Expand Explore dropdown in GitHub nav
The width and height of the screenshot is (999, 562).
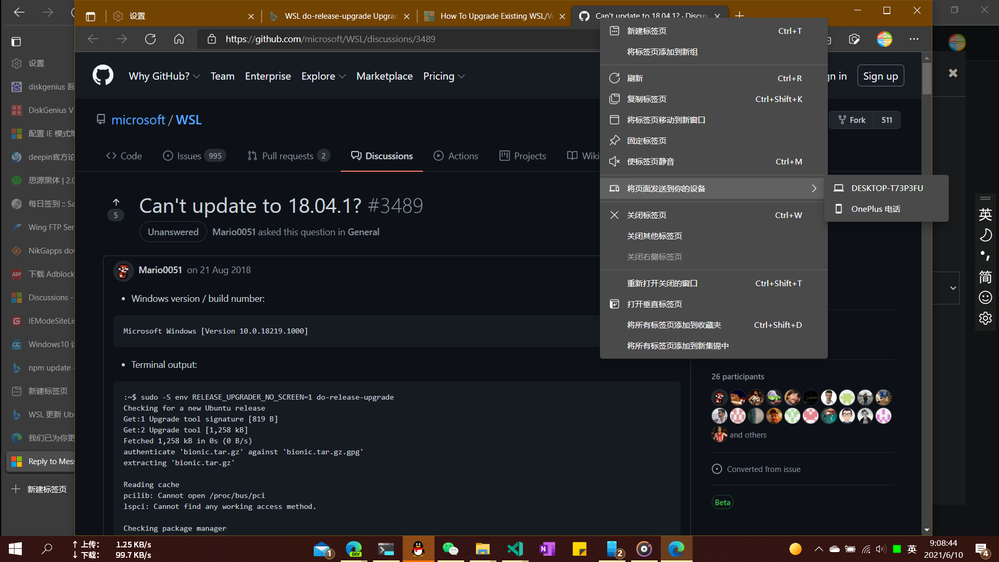[x=323, y=76]
